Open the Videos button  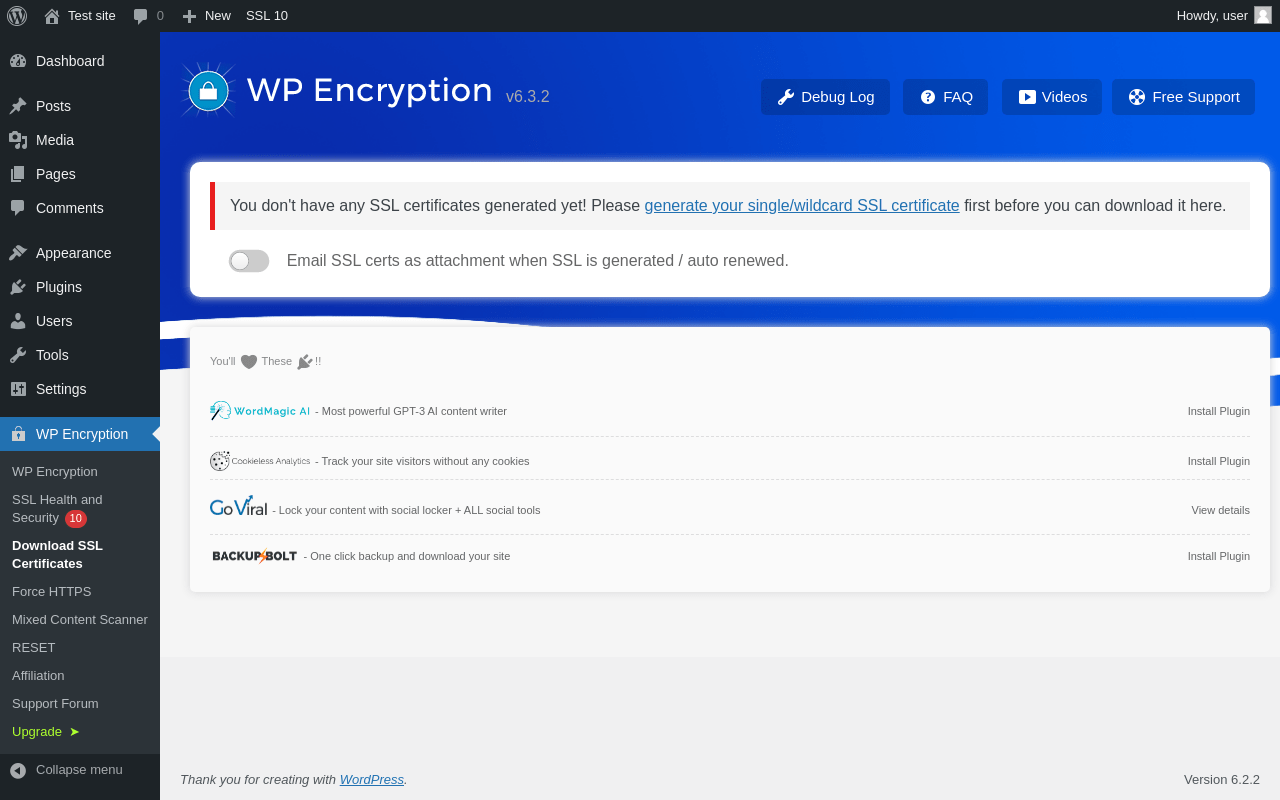point(1052,97)
